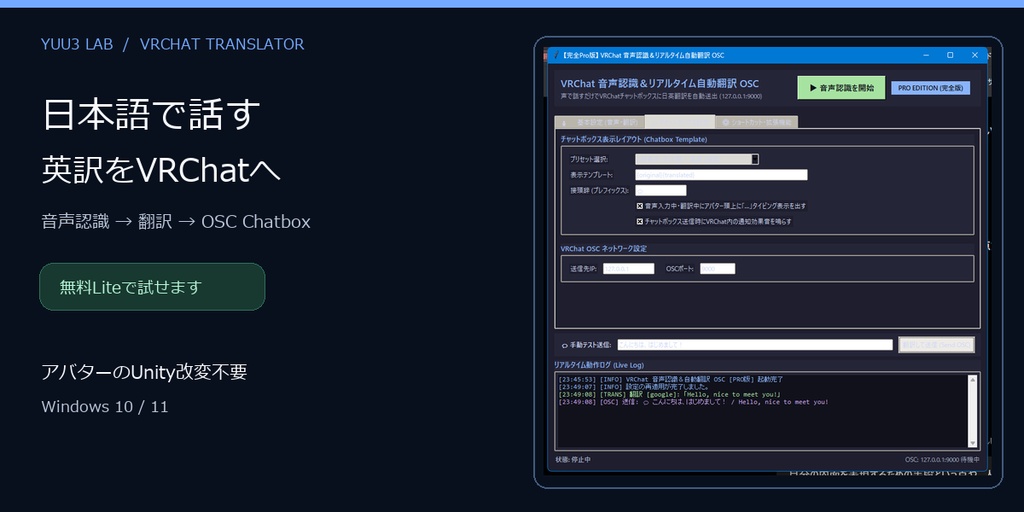
Task: Click the [23:45:53] 起動完了 log line
Action: tap(670, 379)
